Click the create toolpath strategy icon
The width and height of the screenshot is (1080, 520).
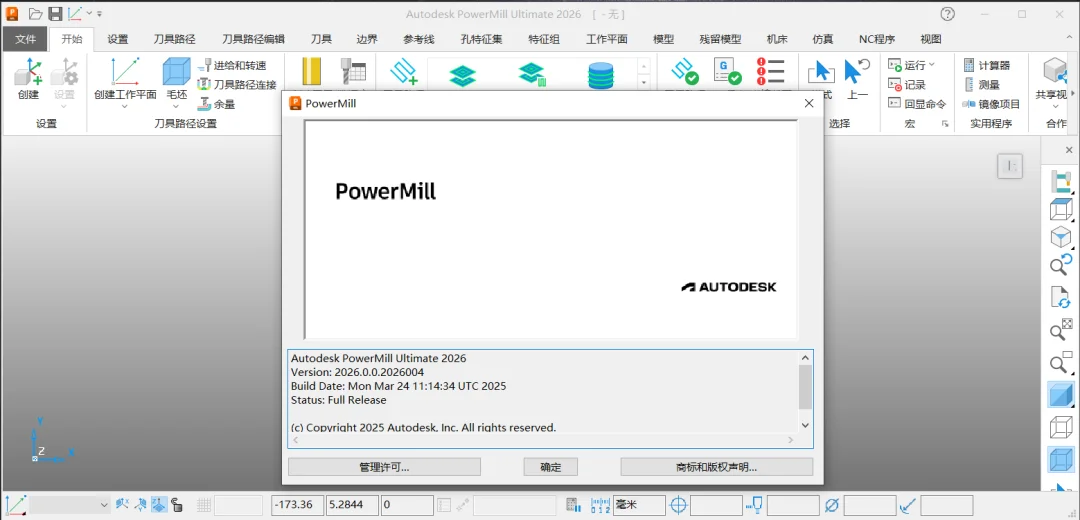[x=403, y=72]
